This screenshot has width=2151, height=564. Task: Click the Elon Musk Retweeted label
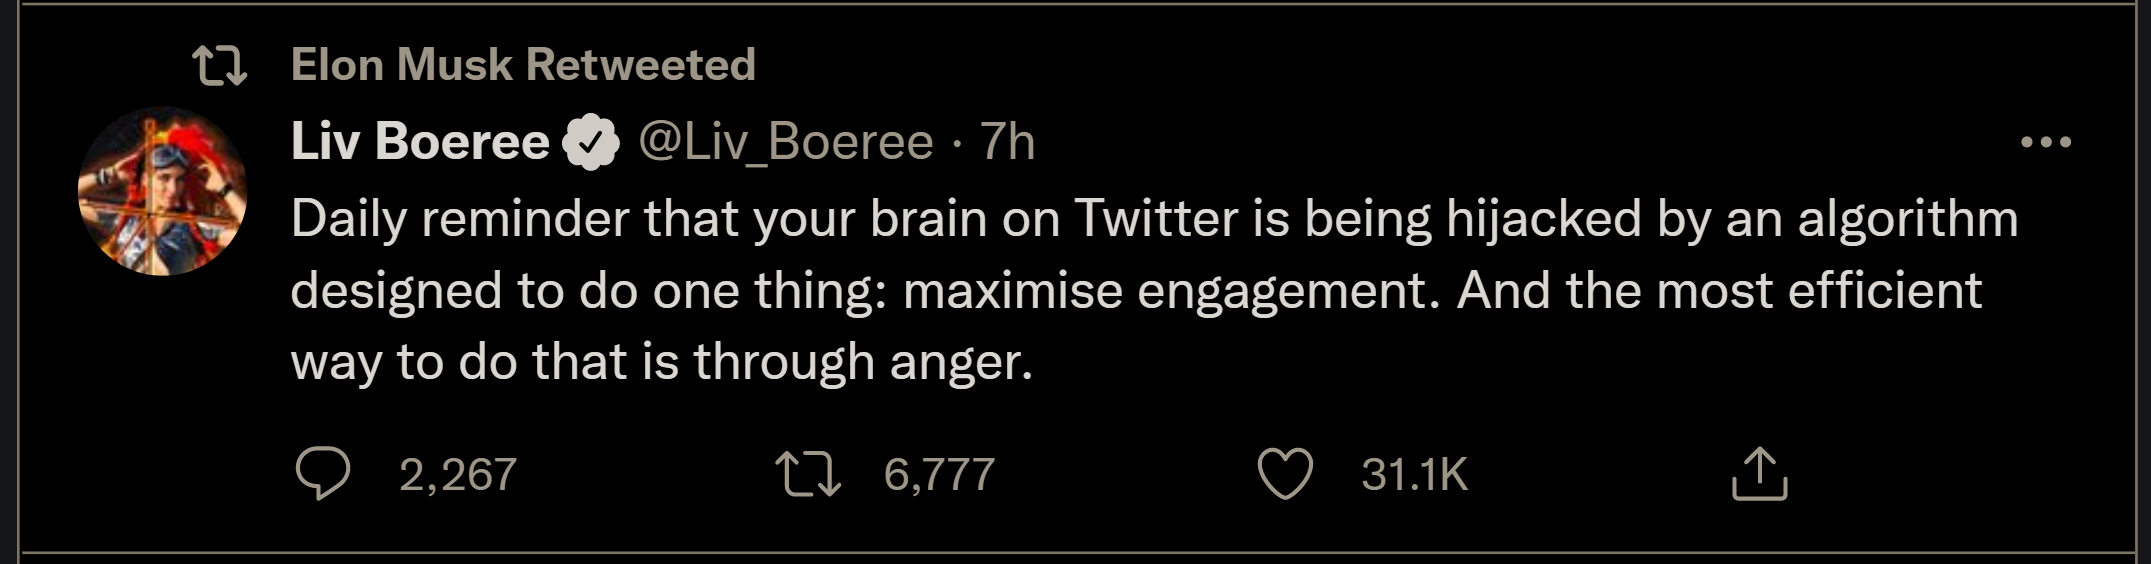coord(523,65)
